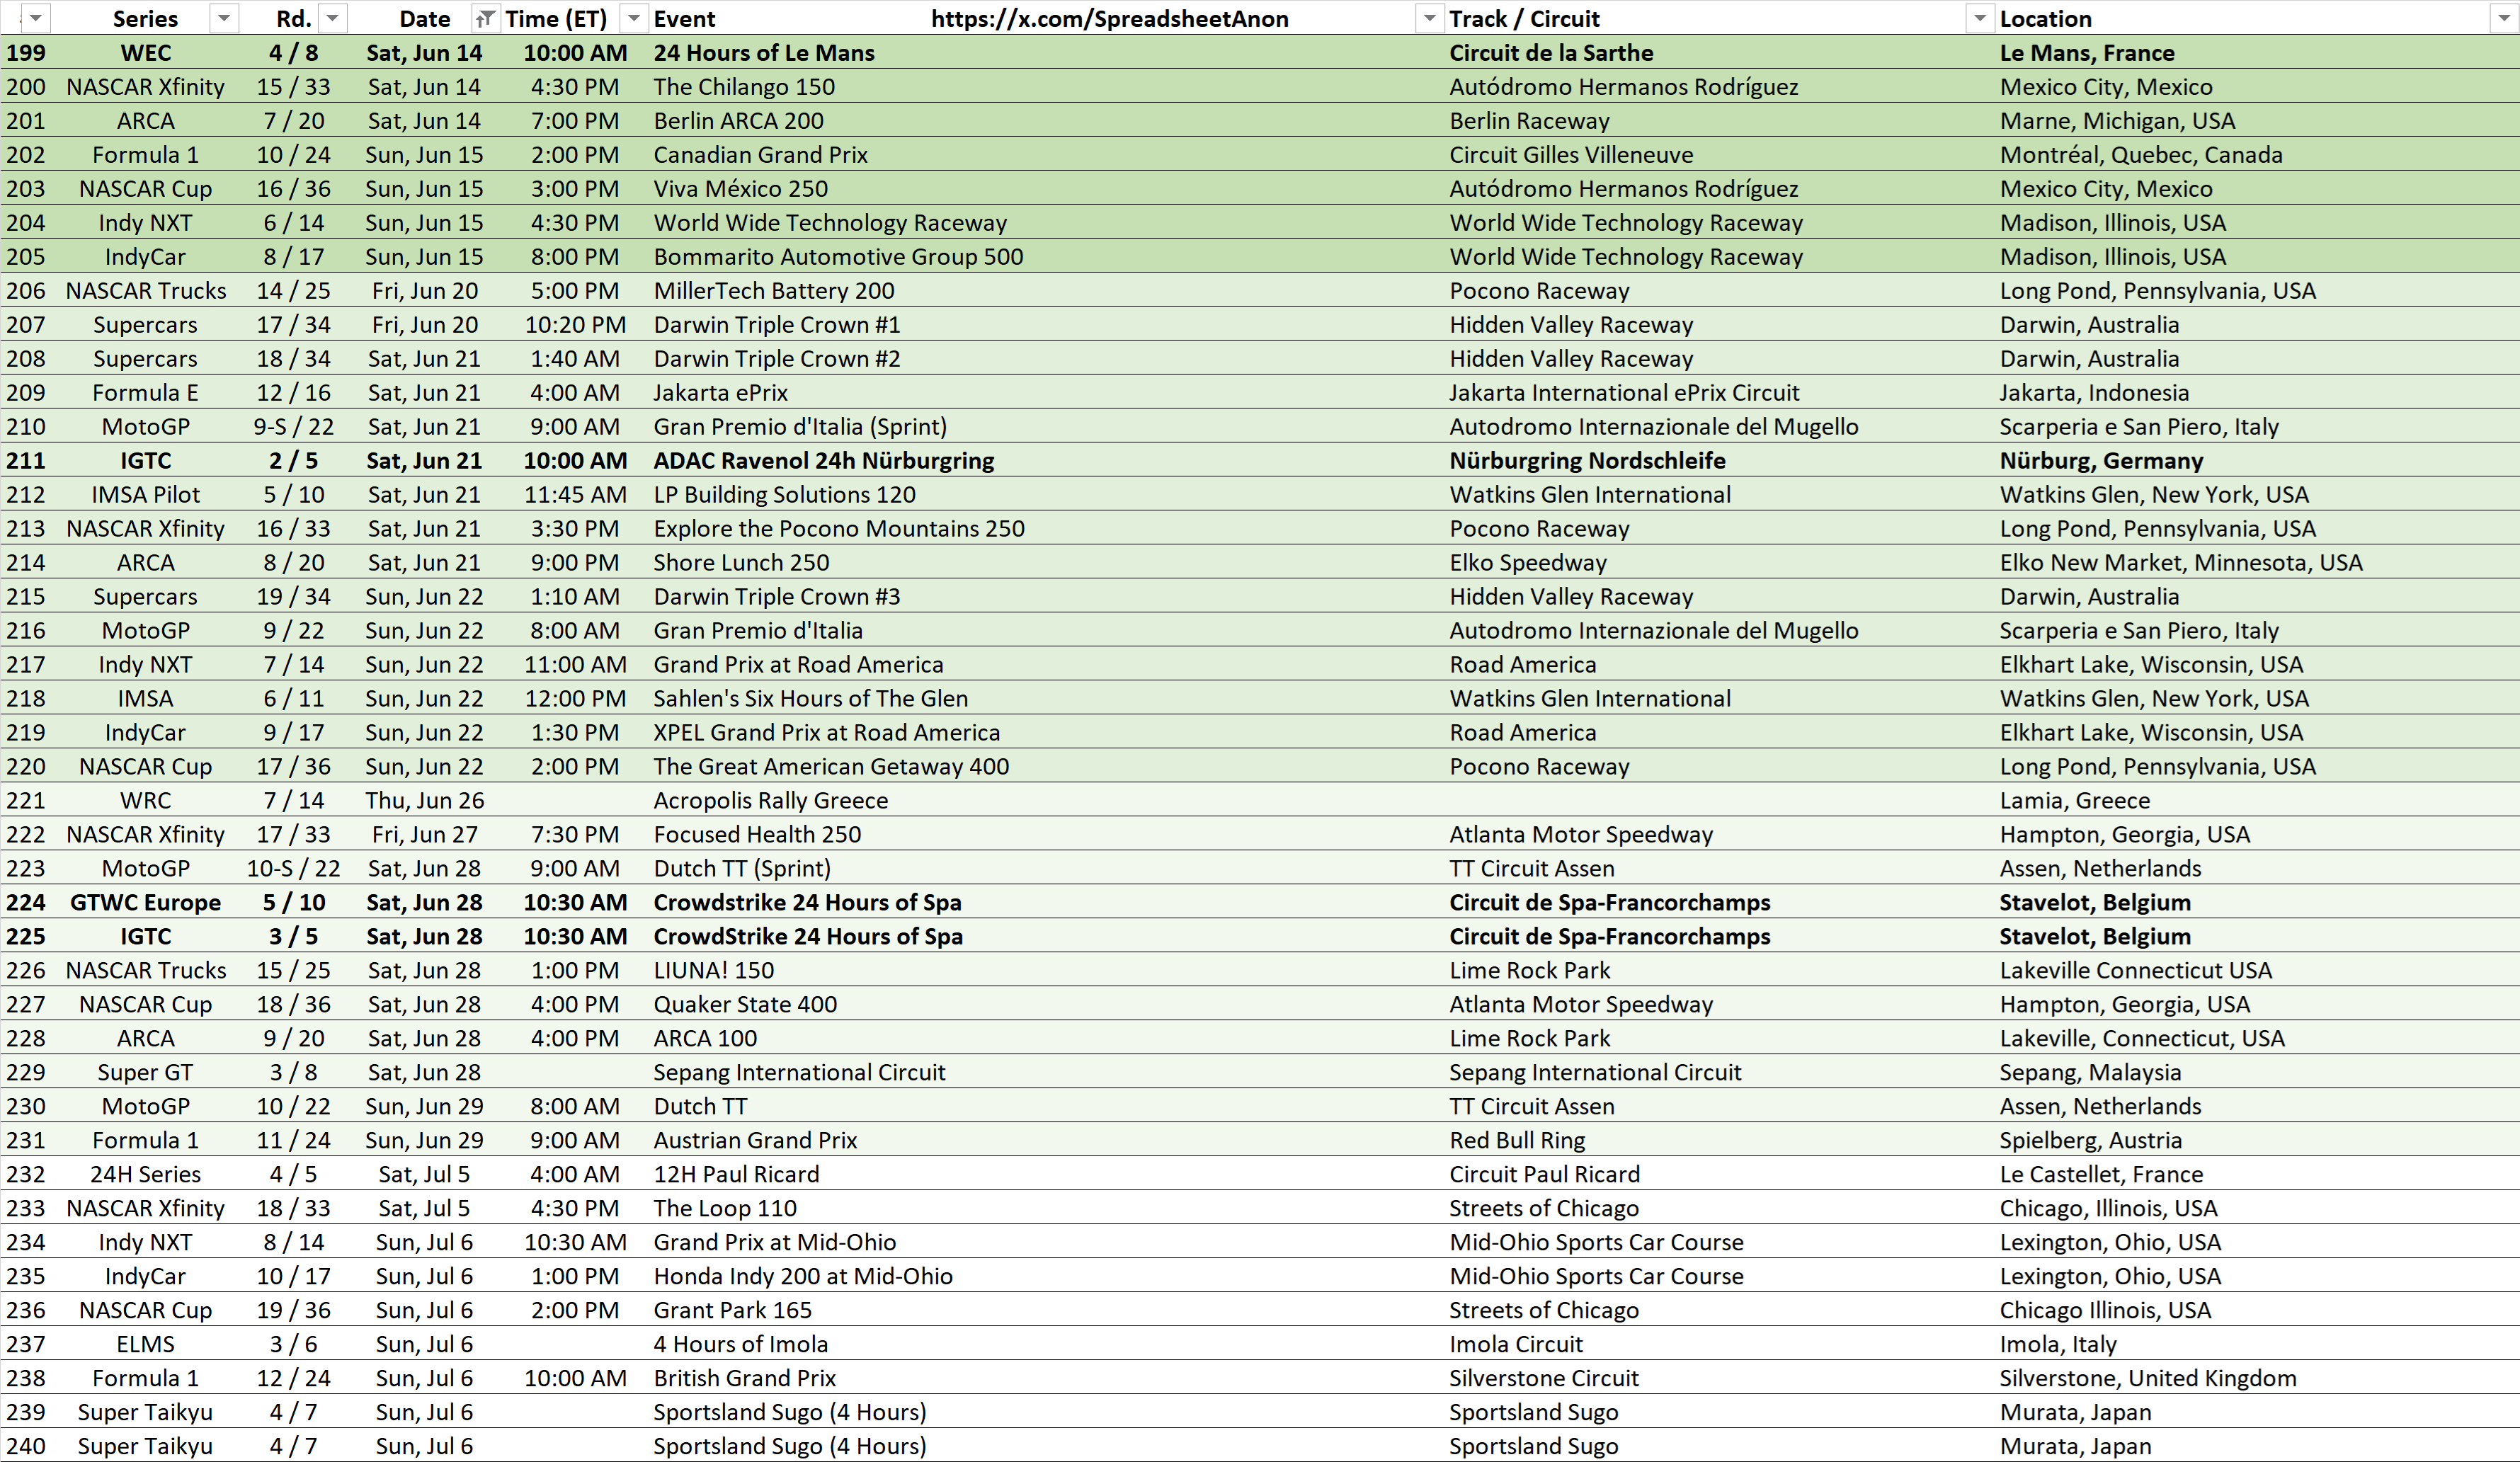Open the Track / Circuit filter dropdown
The height and width of the screenshot is (1462, 2520).
click(x=1979, y=18)
